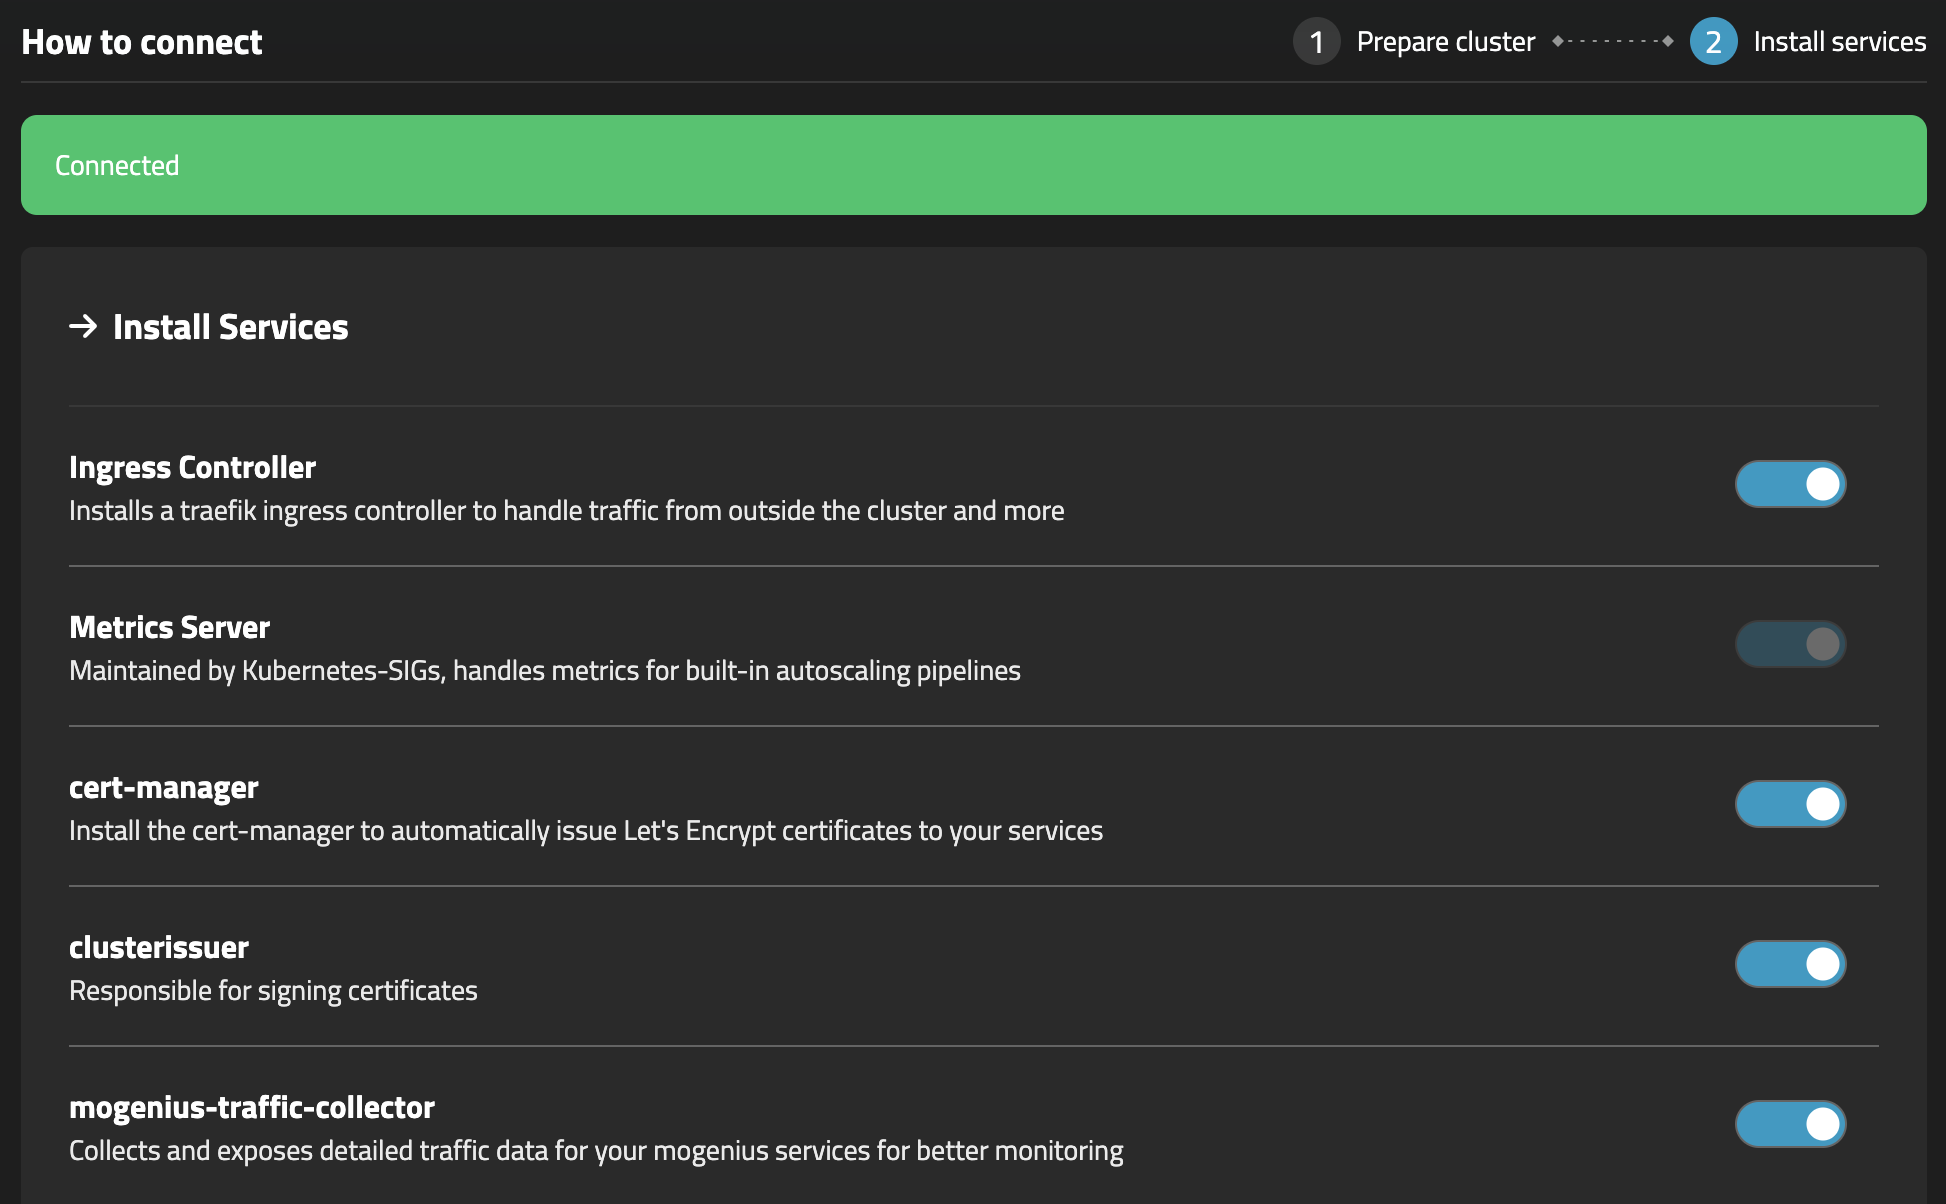This screenshot has width=1946, height=1204.
Task: Click the clusterissuer service title
Action: [x=158, y=946]
